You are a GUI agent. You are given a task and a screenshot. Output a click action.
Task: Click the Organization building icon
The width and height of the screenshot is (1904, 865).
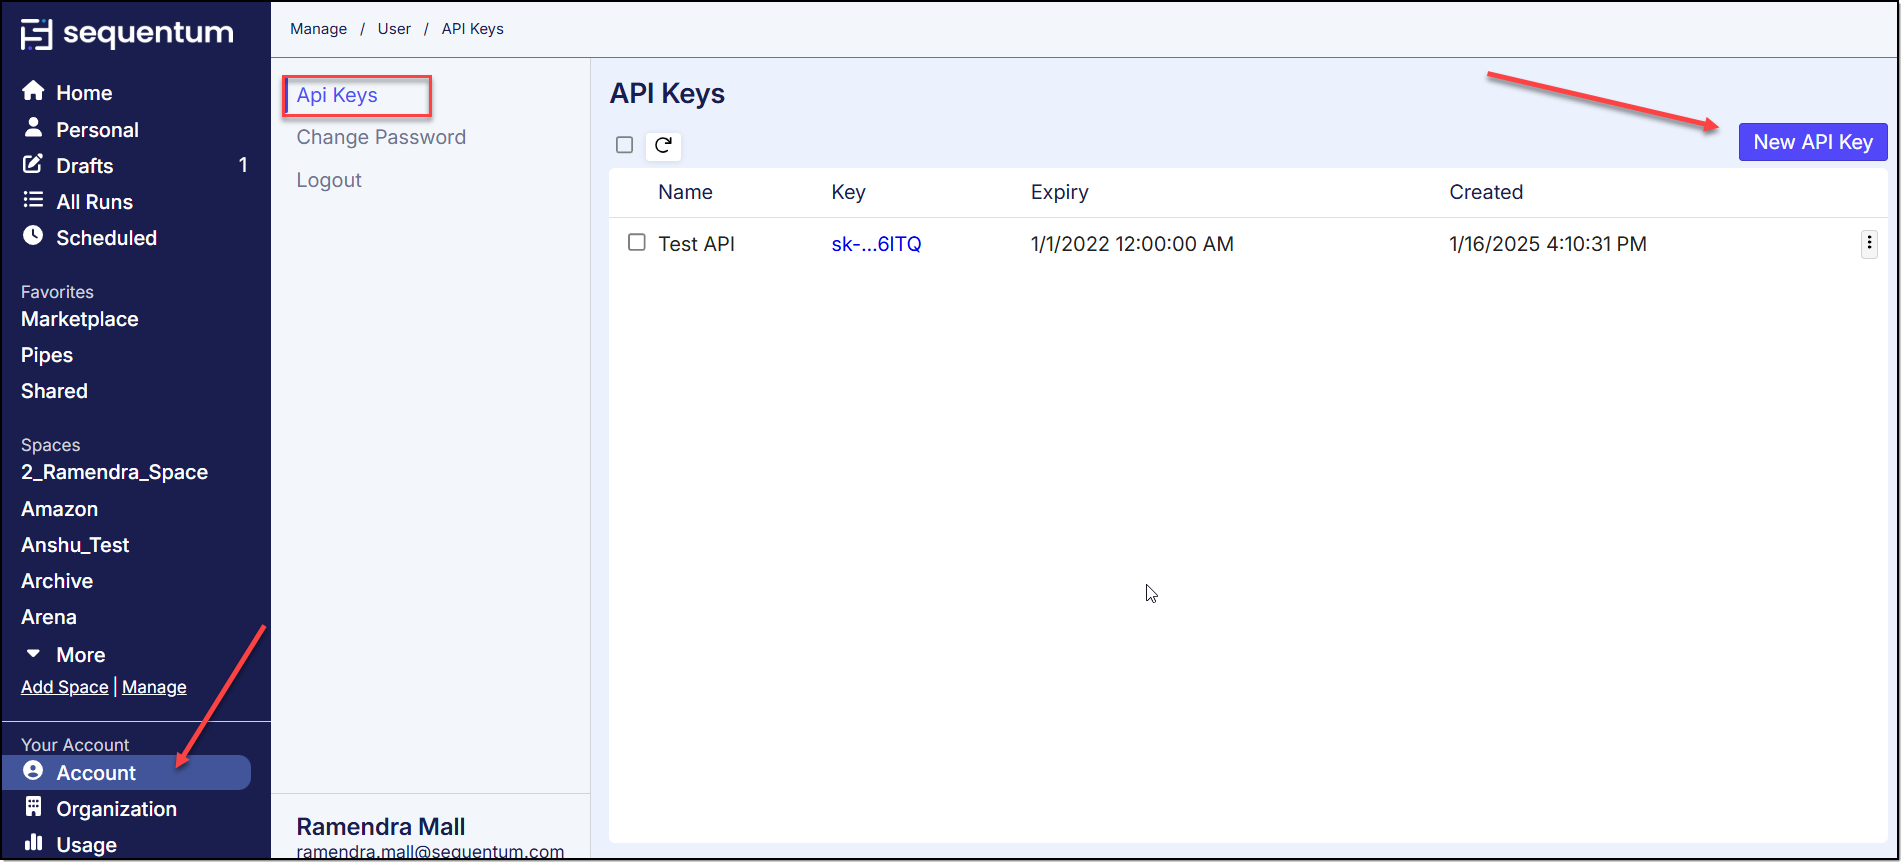click(33, 807)
